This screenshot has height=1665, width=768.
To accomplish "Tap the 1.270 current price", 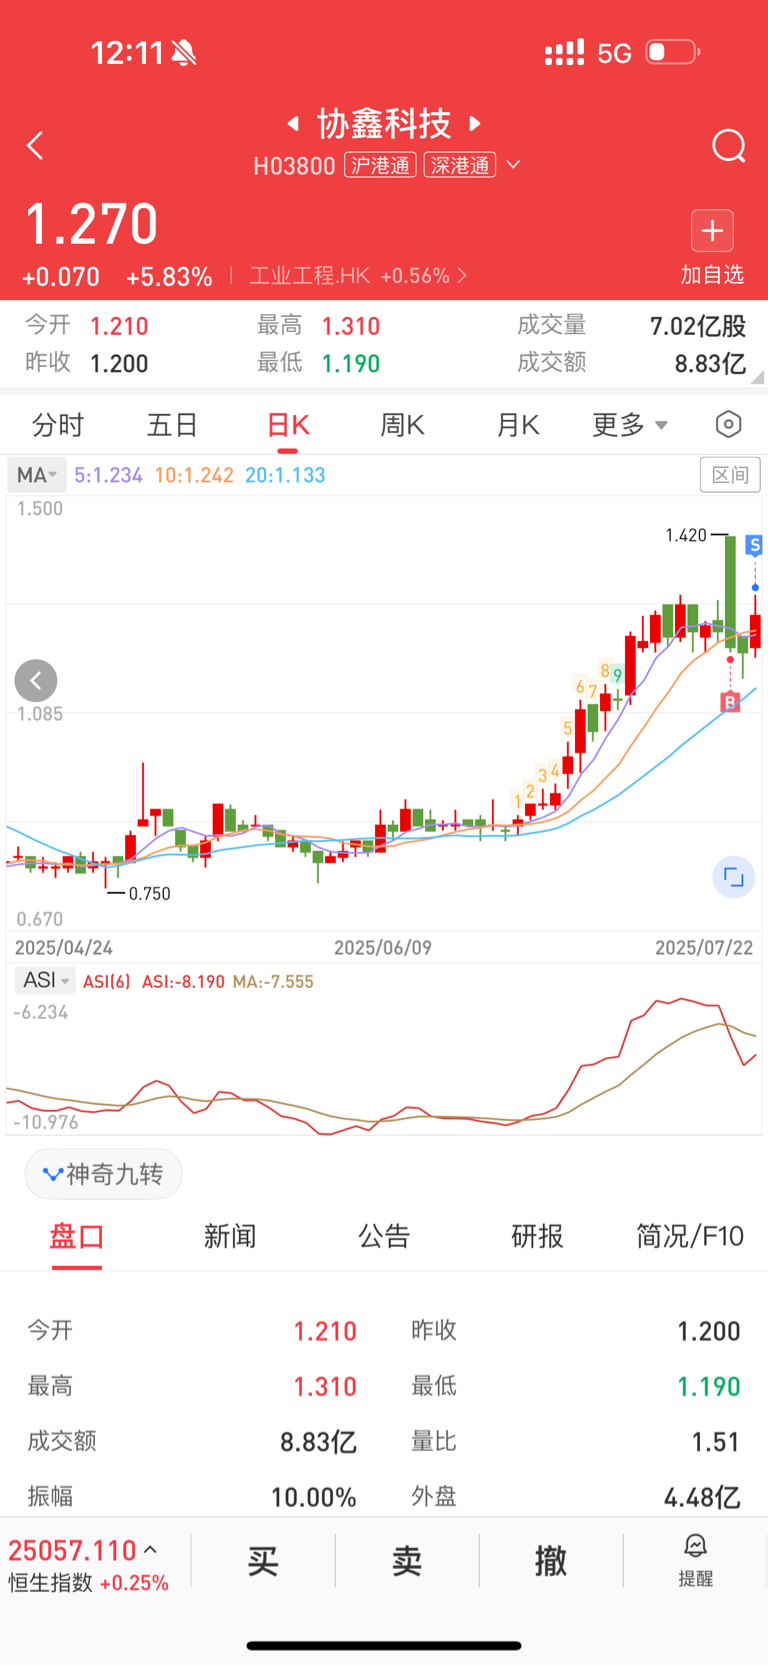I will point(91,224).
